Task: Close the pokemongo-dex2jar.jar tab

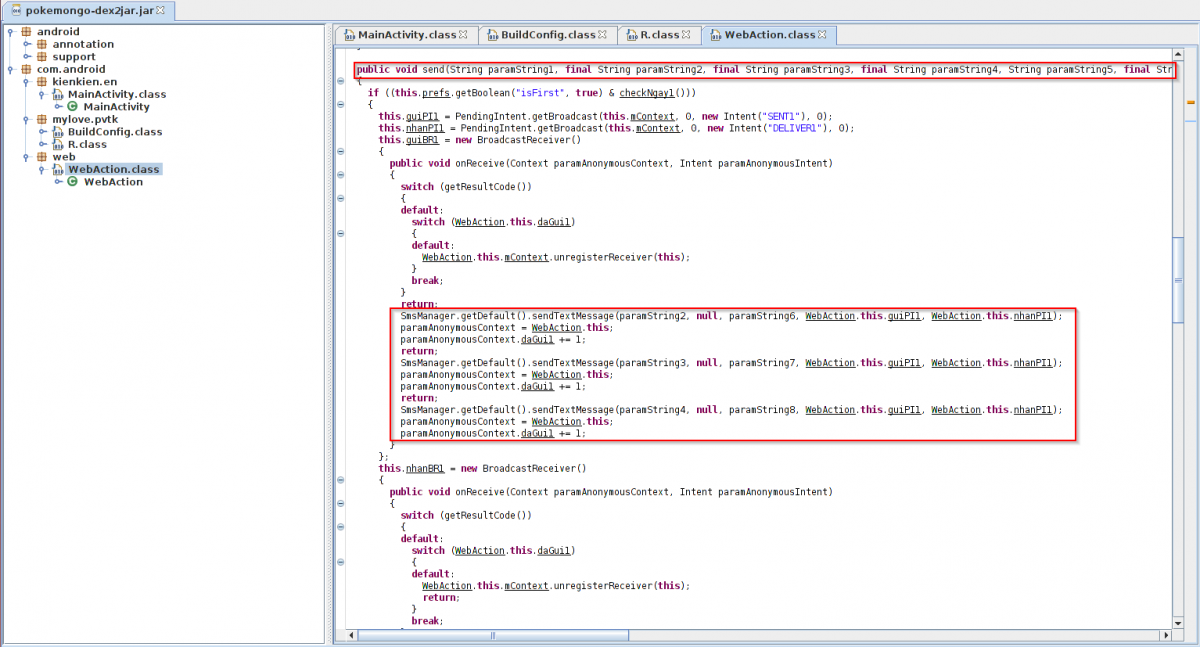Action: click(x=160, y=11)
